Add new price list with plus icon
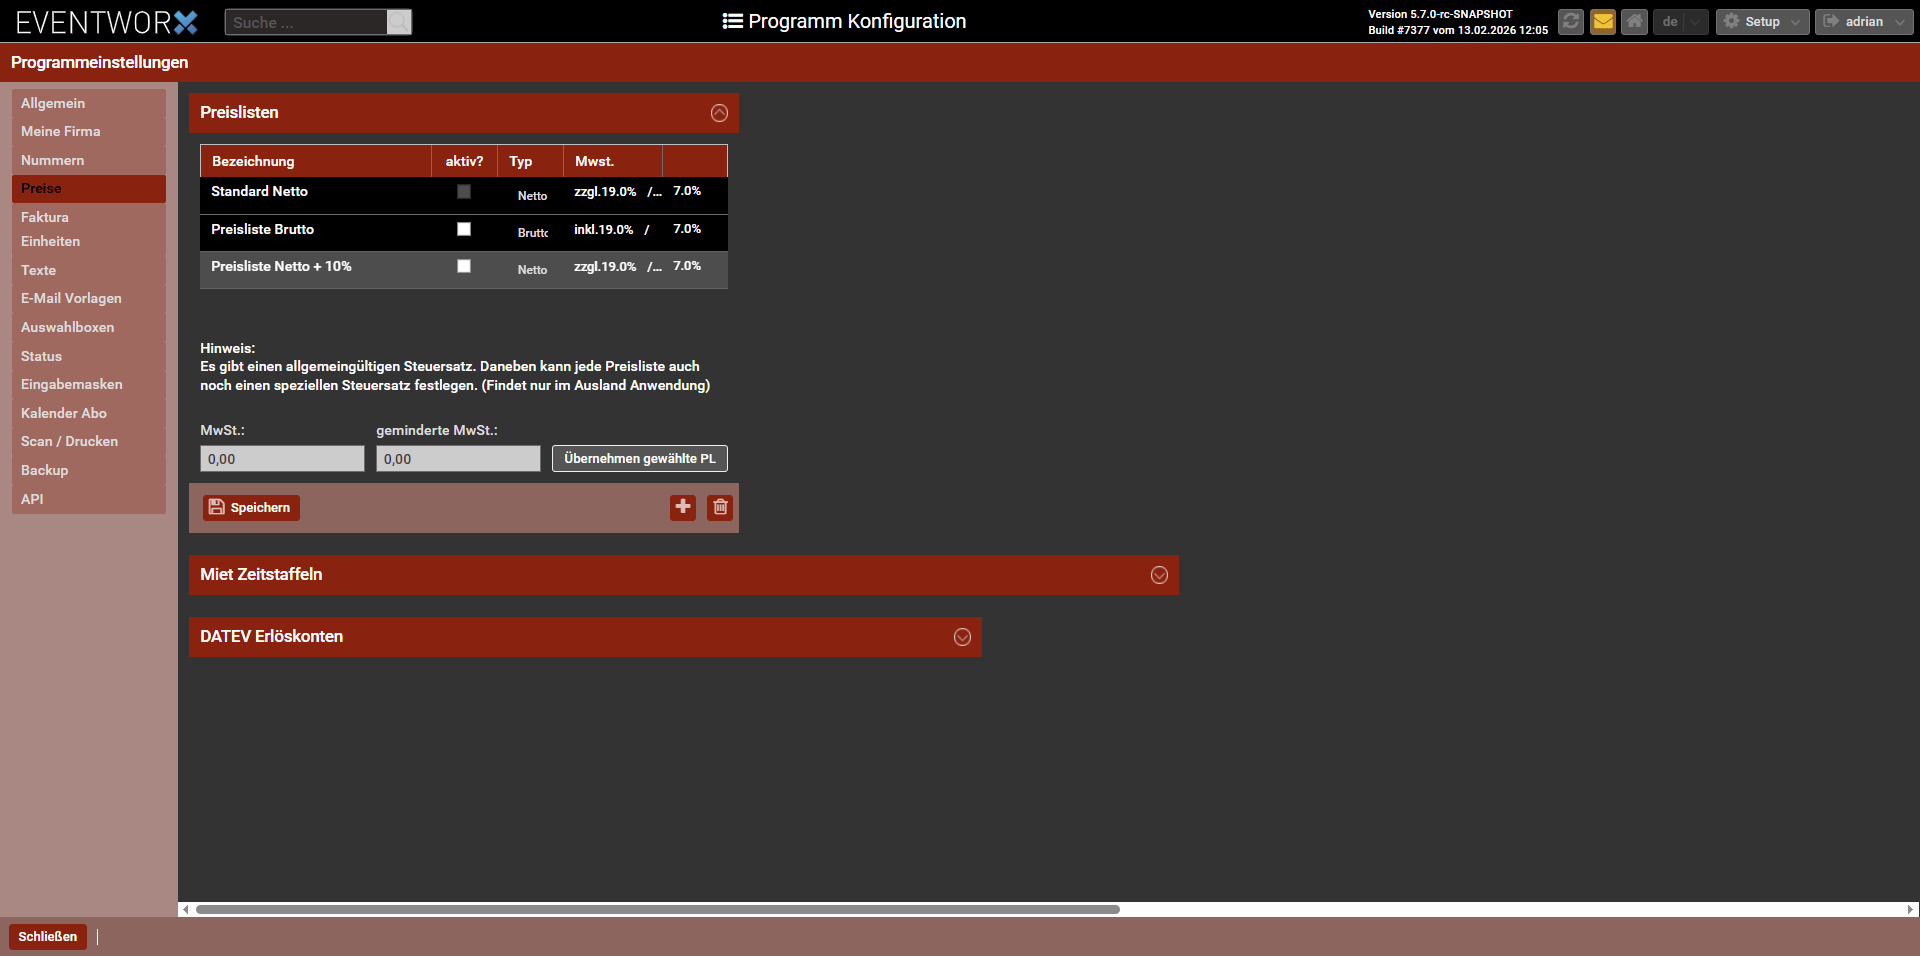 pos(683,507)
